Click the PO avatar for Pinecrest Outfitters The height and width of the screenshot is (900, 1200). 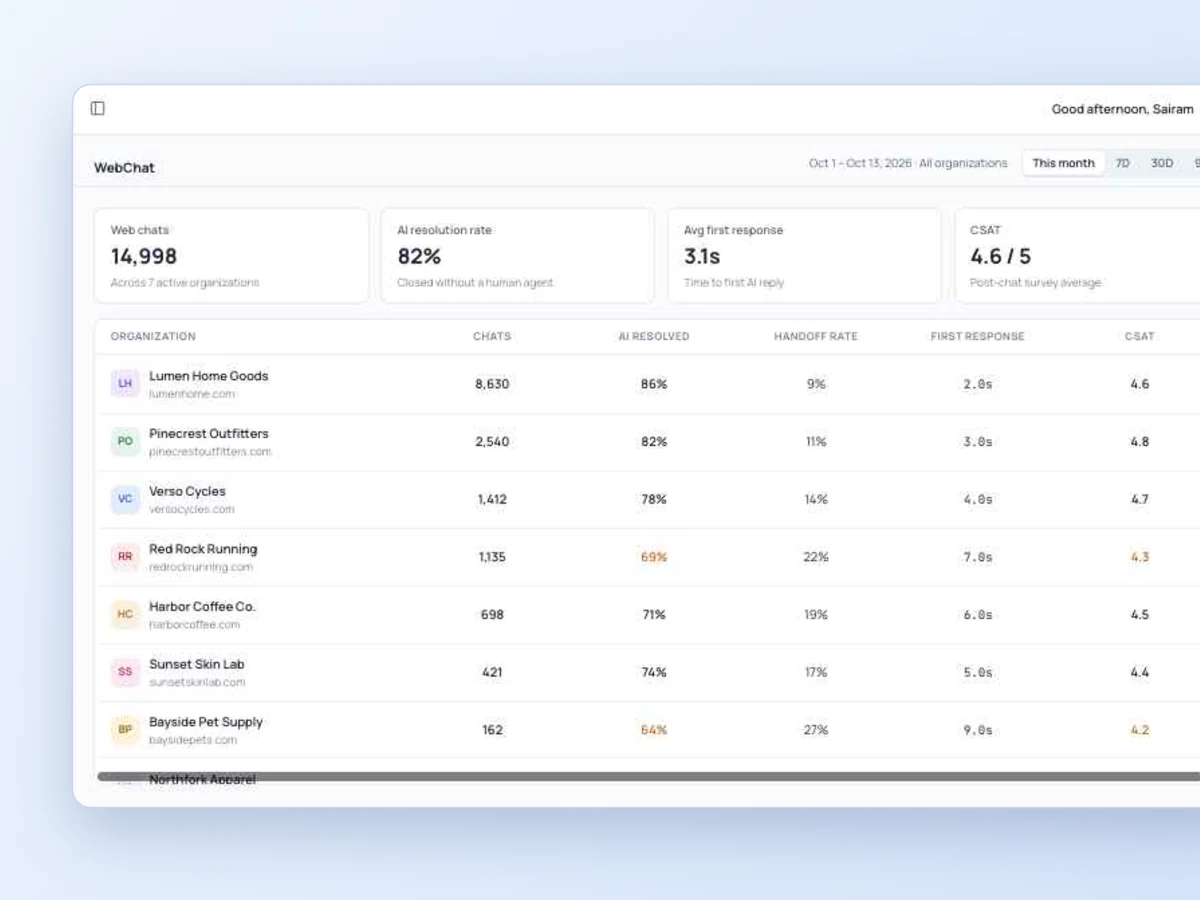(x=125, y=441)
